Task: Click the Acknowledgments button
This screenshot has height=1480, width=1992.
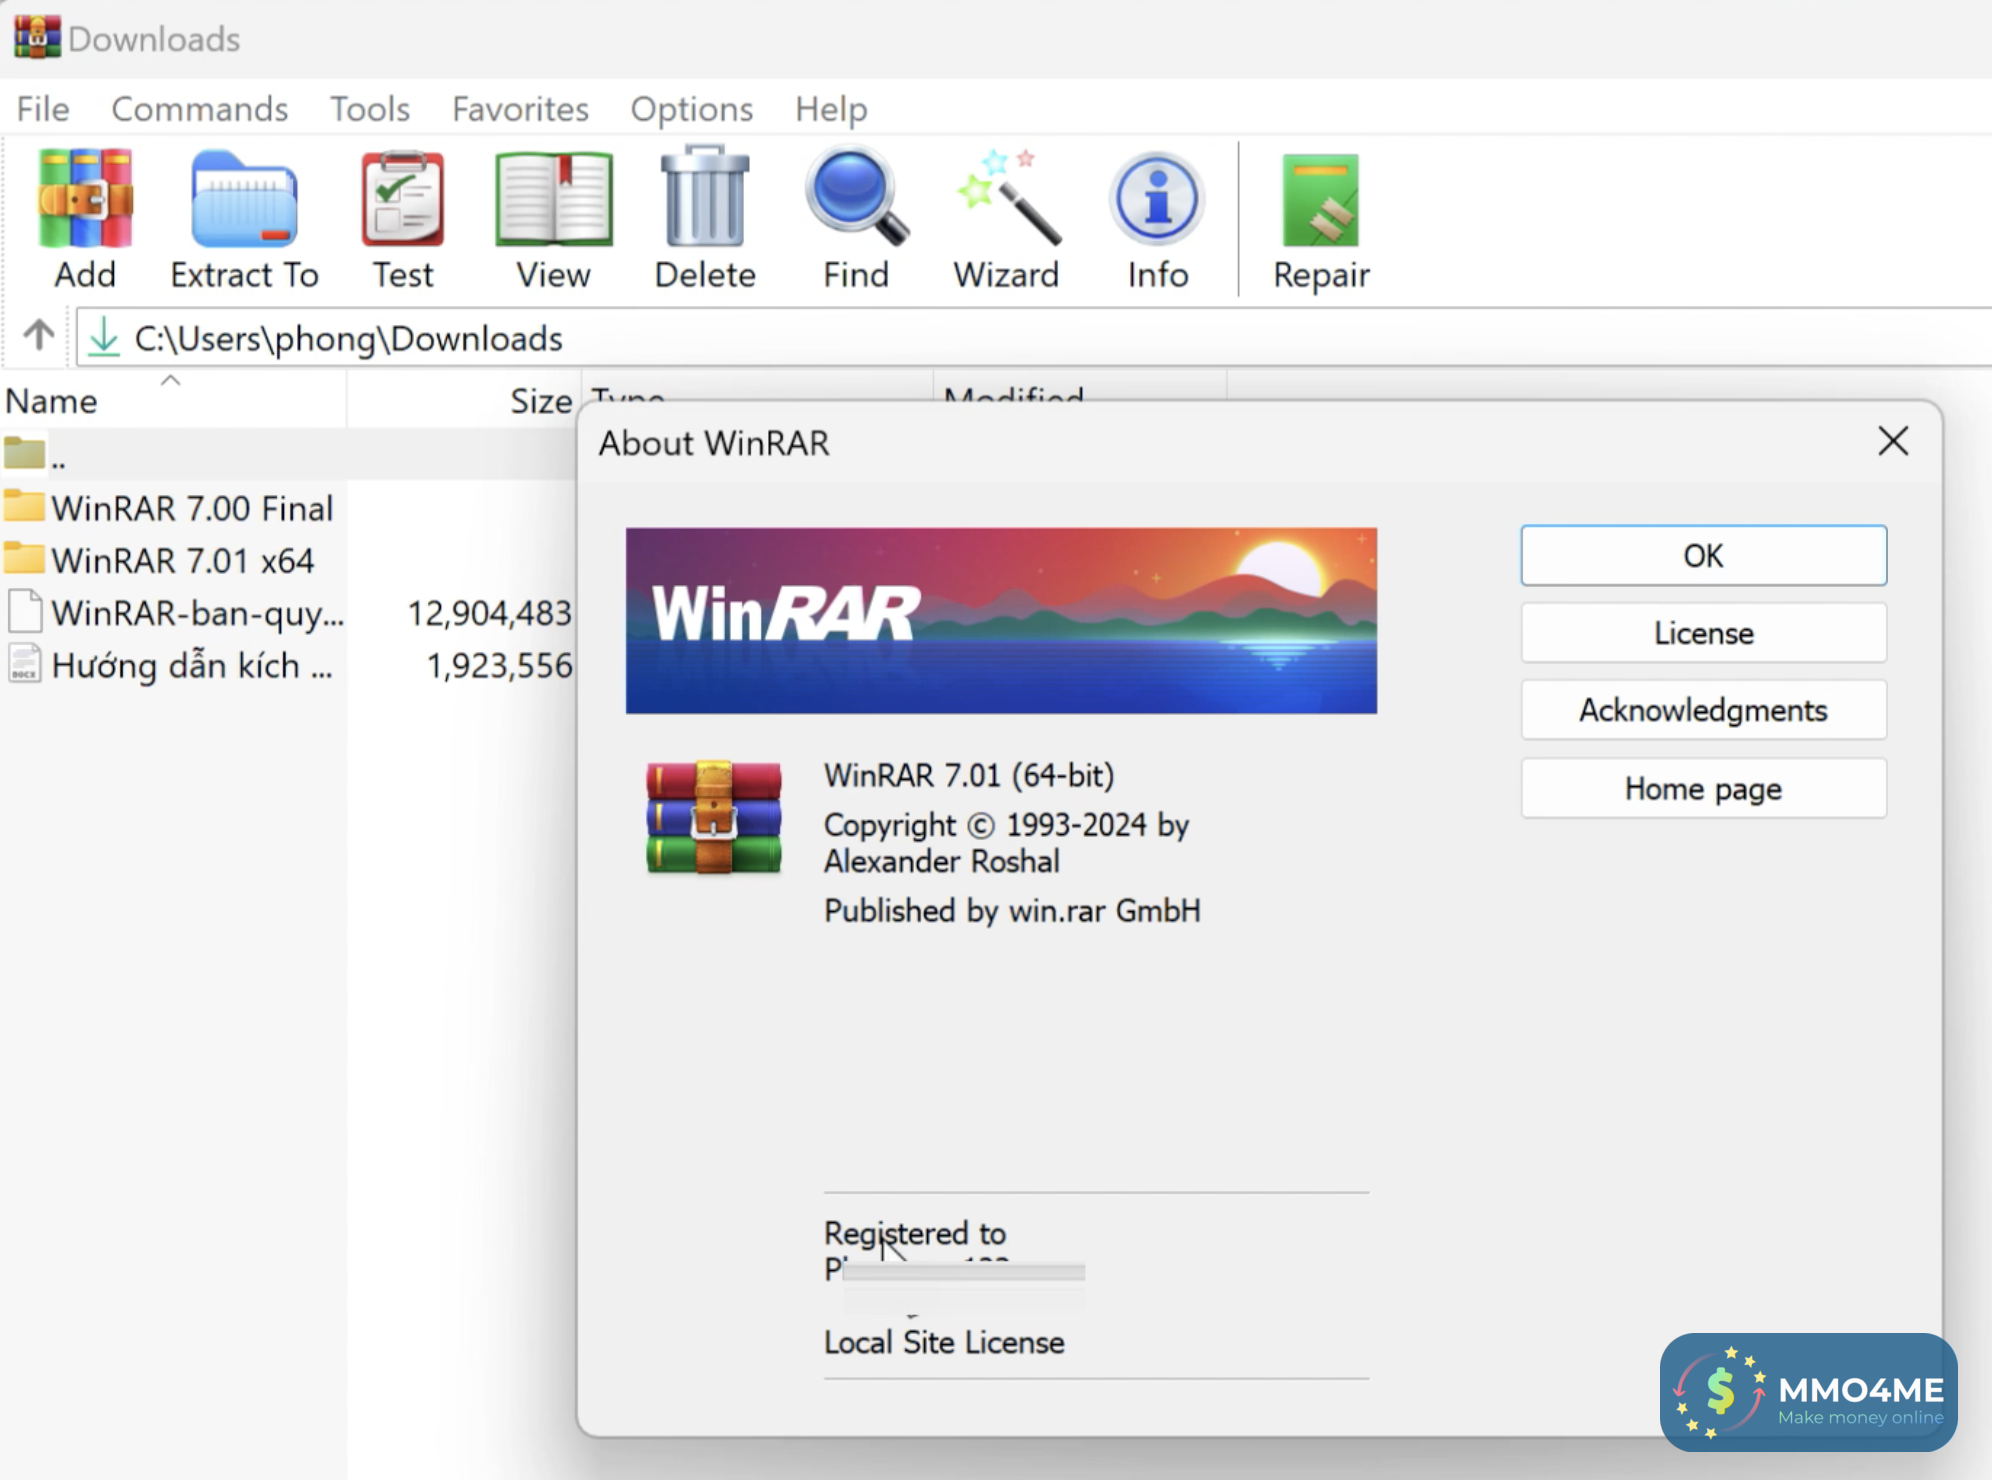Action: (1701, 710)
